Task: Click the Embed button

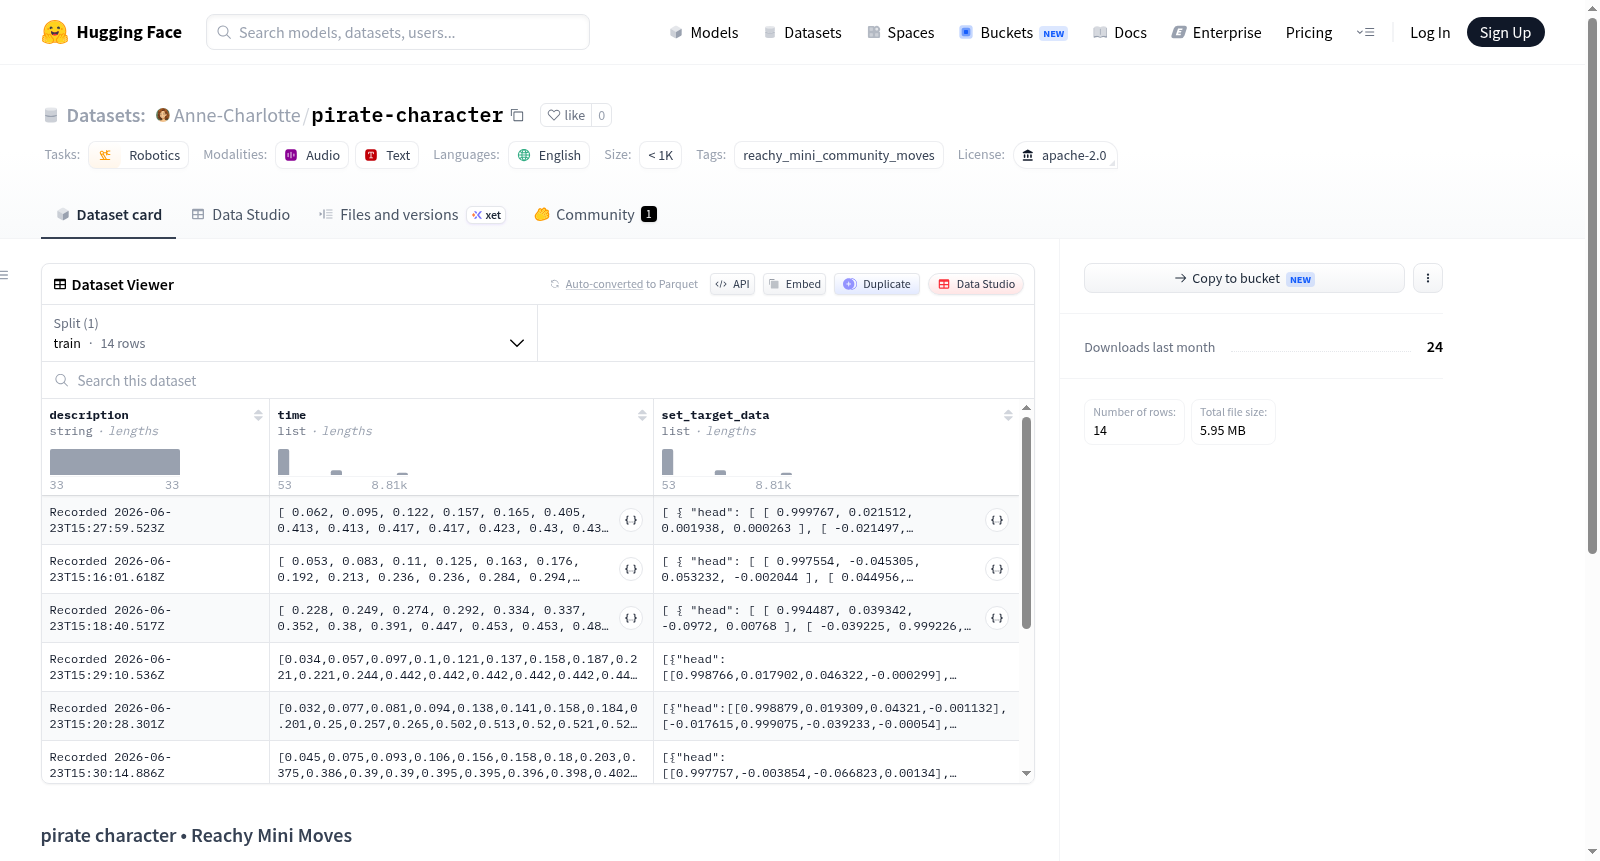Action: [794, 285]
